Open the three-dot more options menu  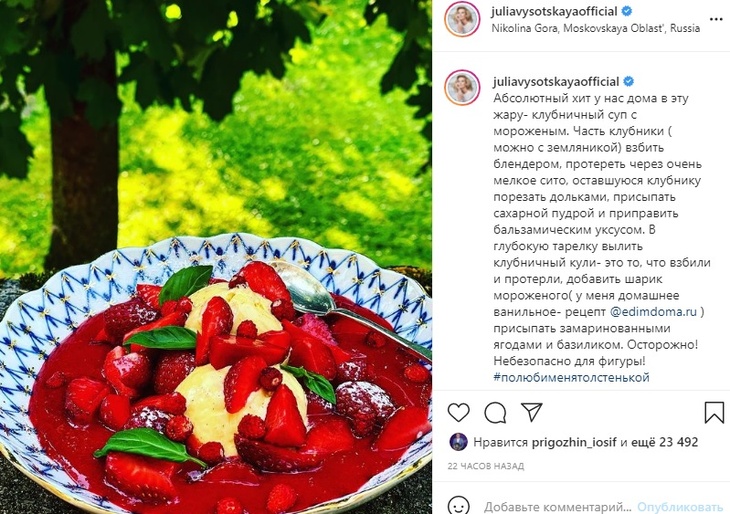click(x=716, y=20)
